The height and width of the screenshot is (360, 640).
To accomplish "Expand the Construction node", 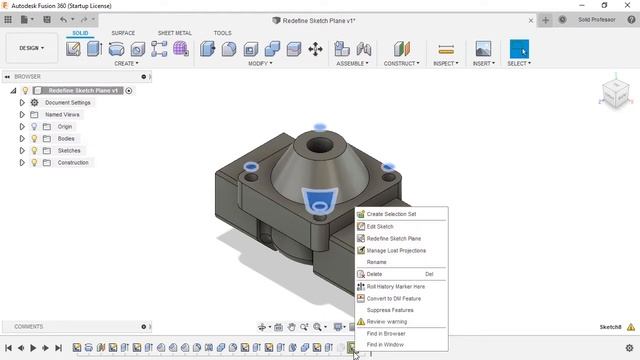I will (22, 162).
